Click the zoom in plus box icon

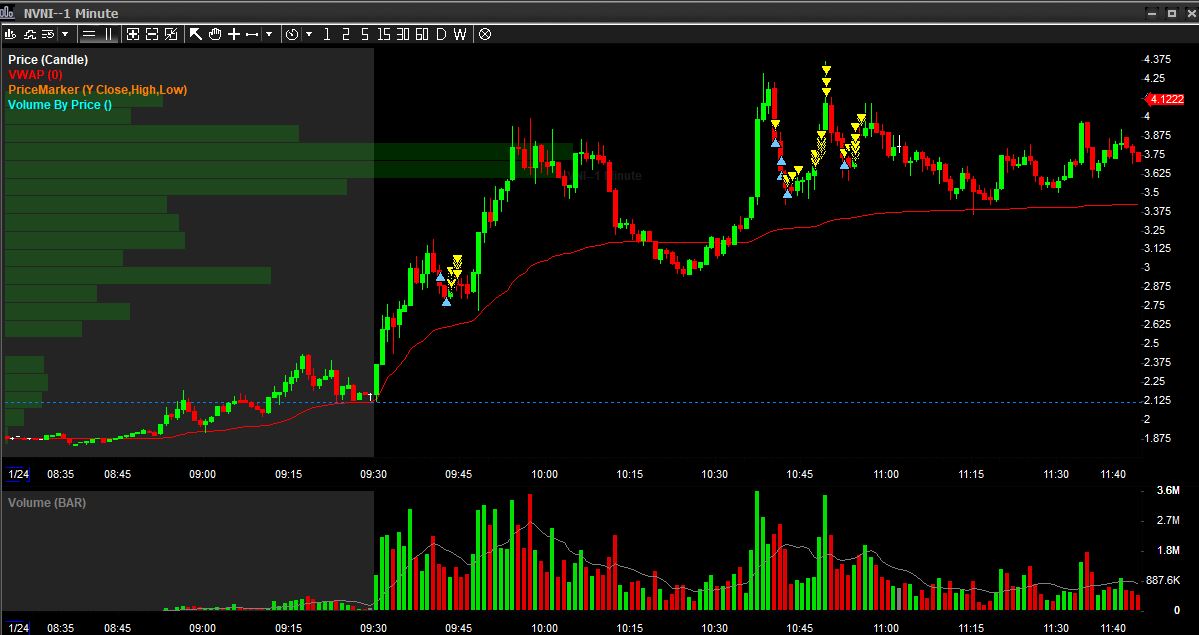tap(133, 34)
